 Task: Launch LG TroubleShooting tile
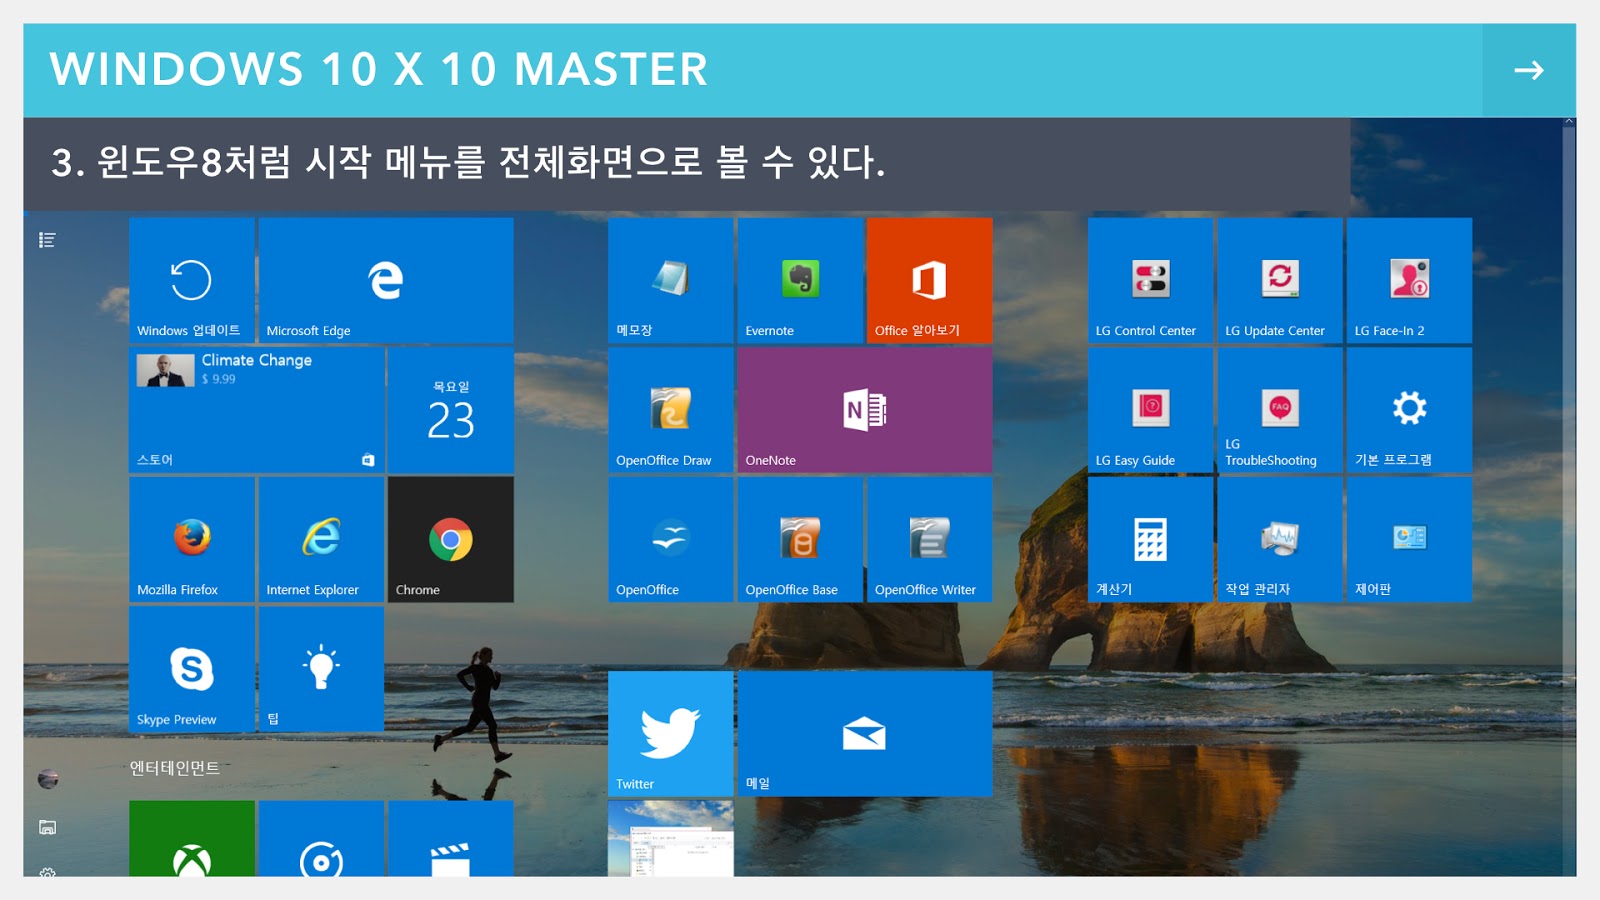pos(1280,410)
